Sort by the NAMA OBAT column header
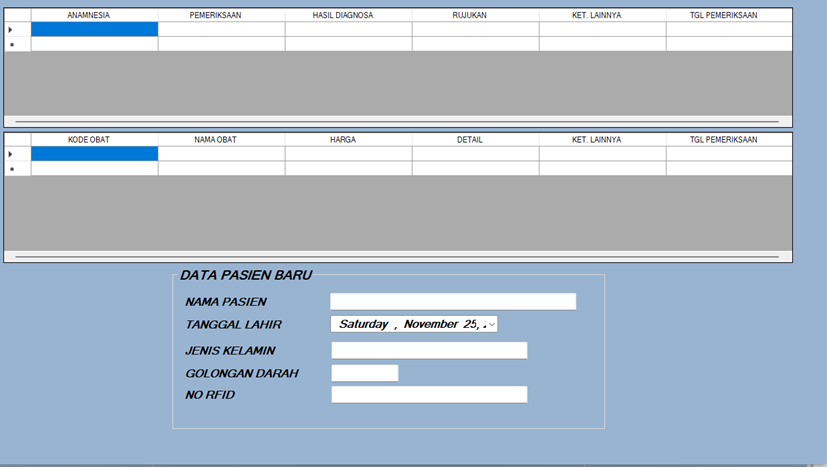This screenshot has width=827, height=467. [221, 140]
